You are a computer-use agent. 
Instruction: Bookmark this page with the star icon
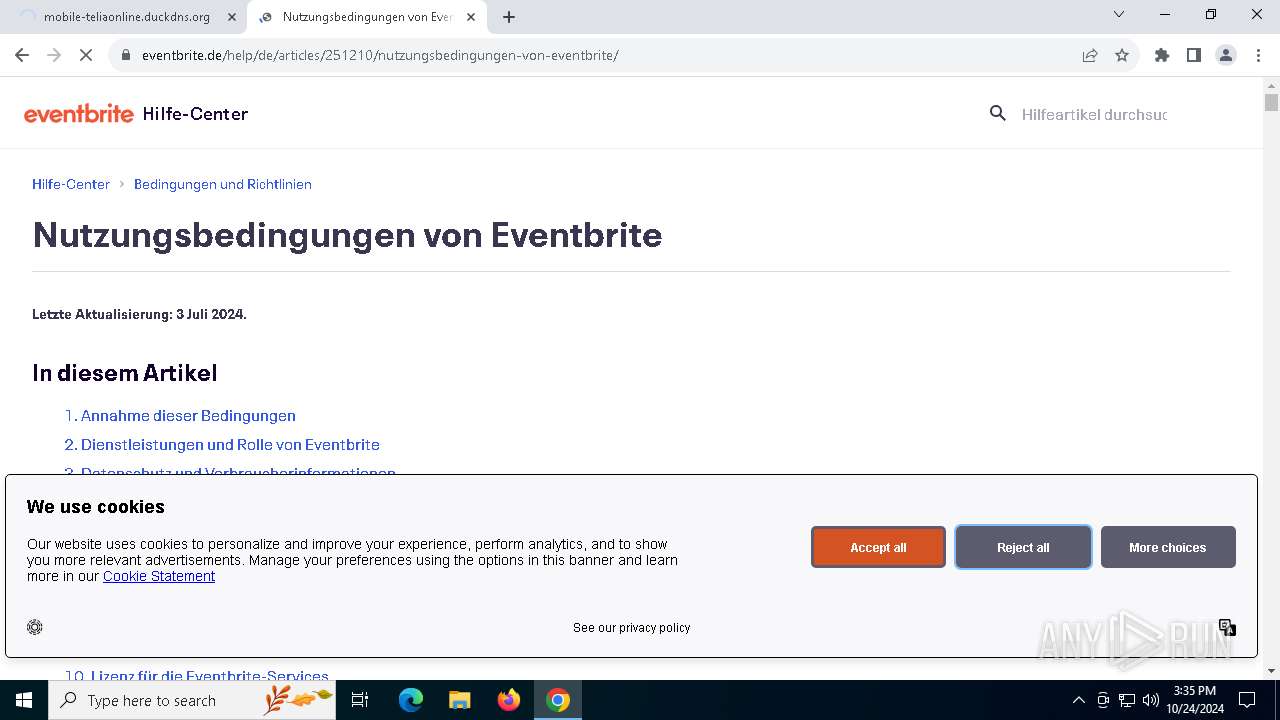[x=1122, y=55]
